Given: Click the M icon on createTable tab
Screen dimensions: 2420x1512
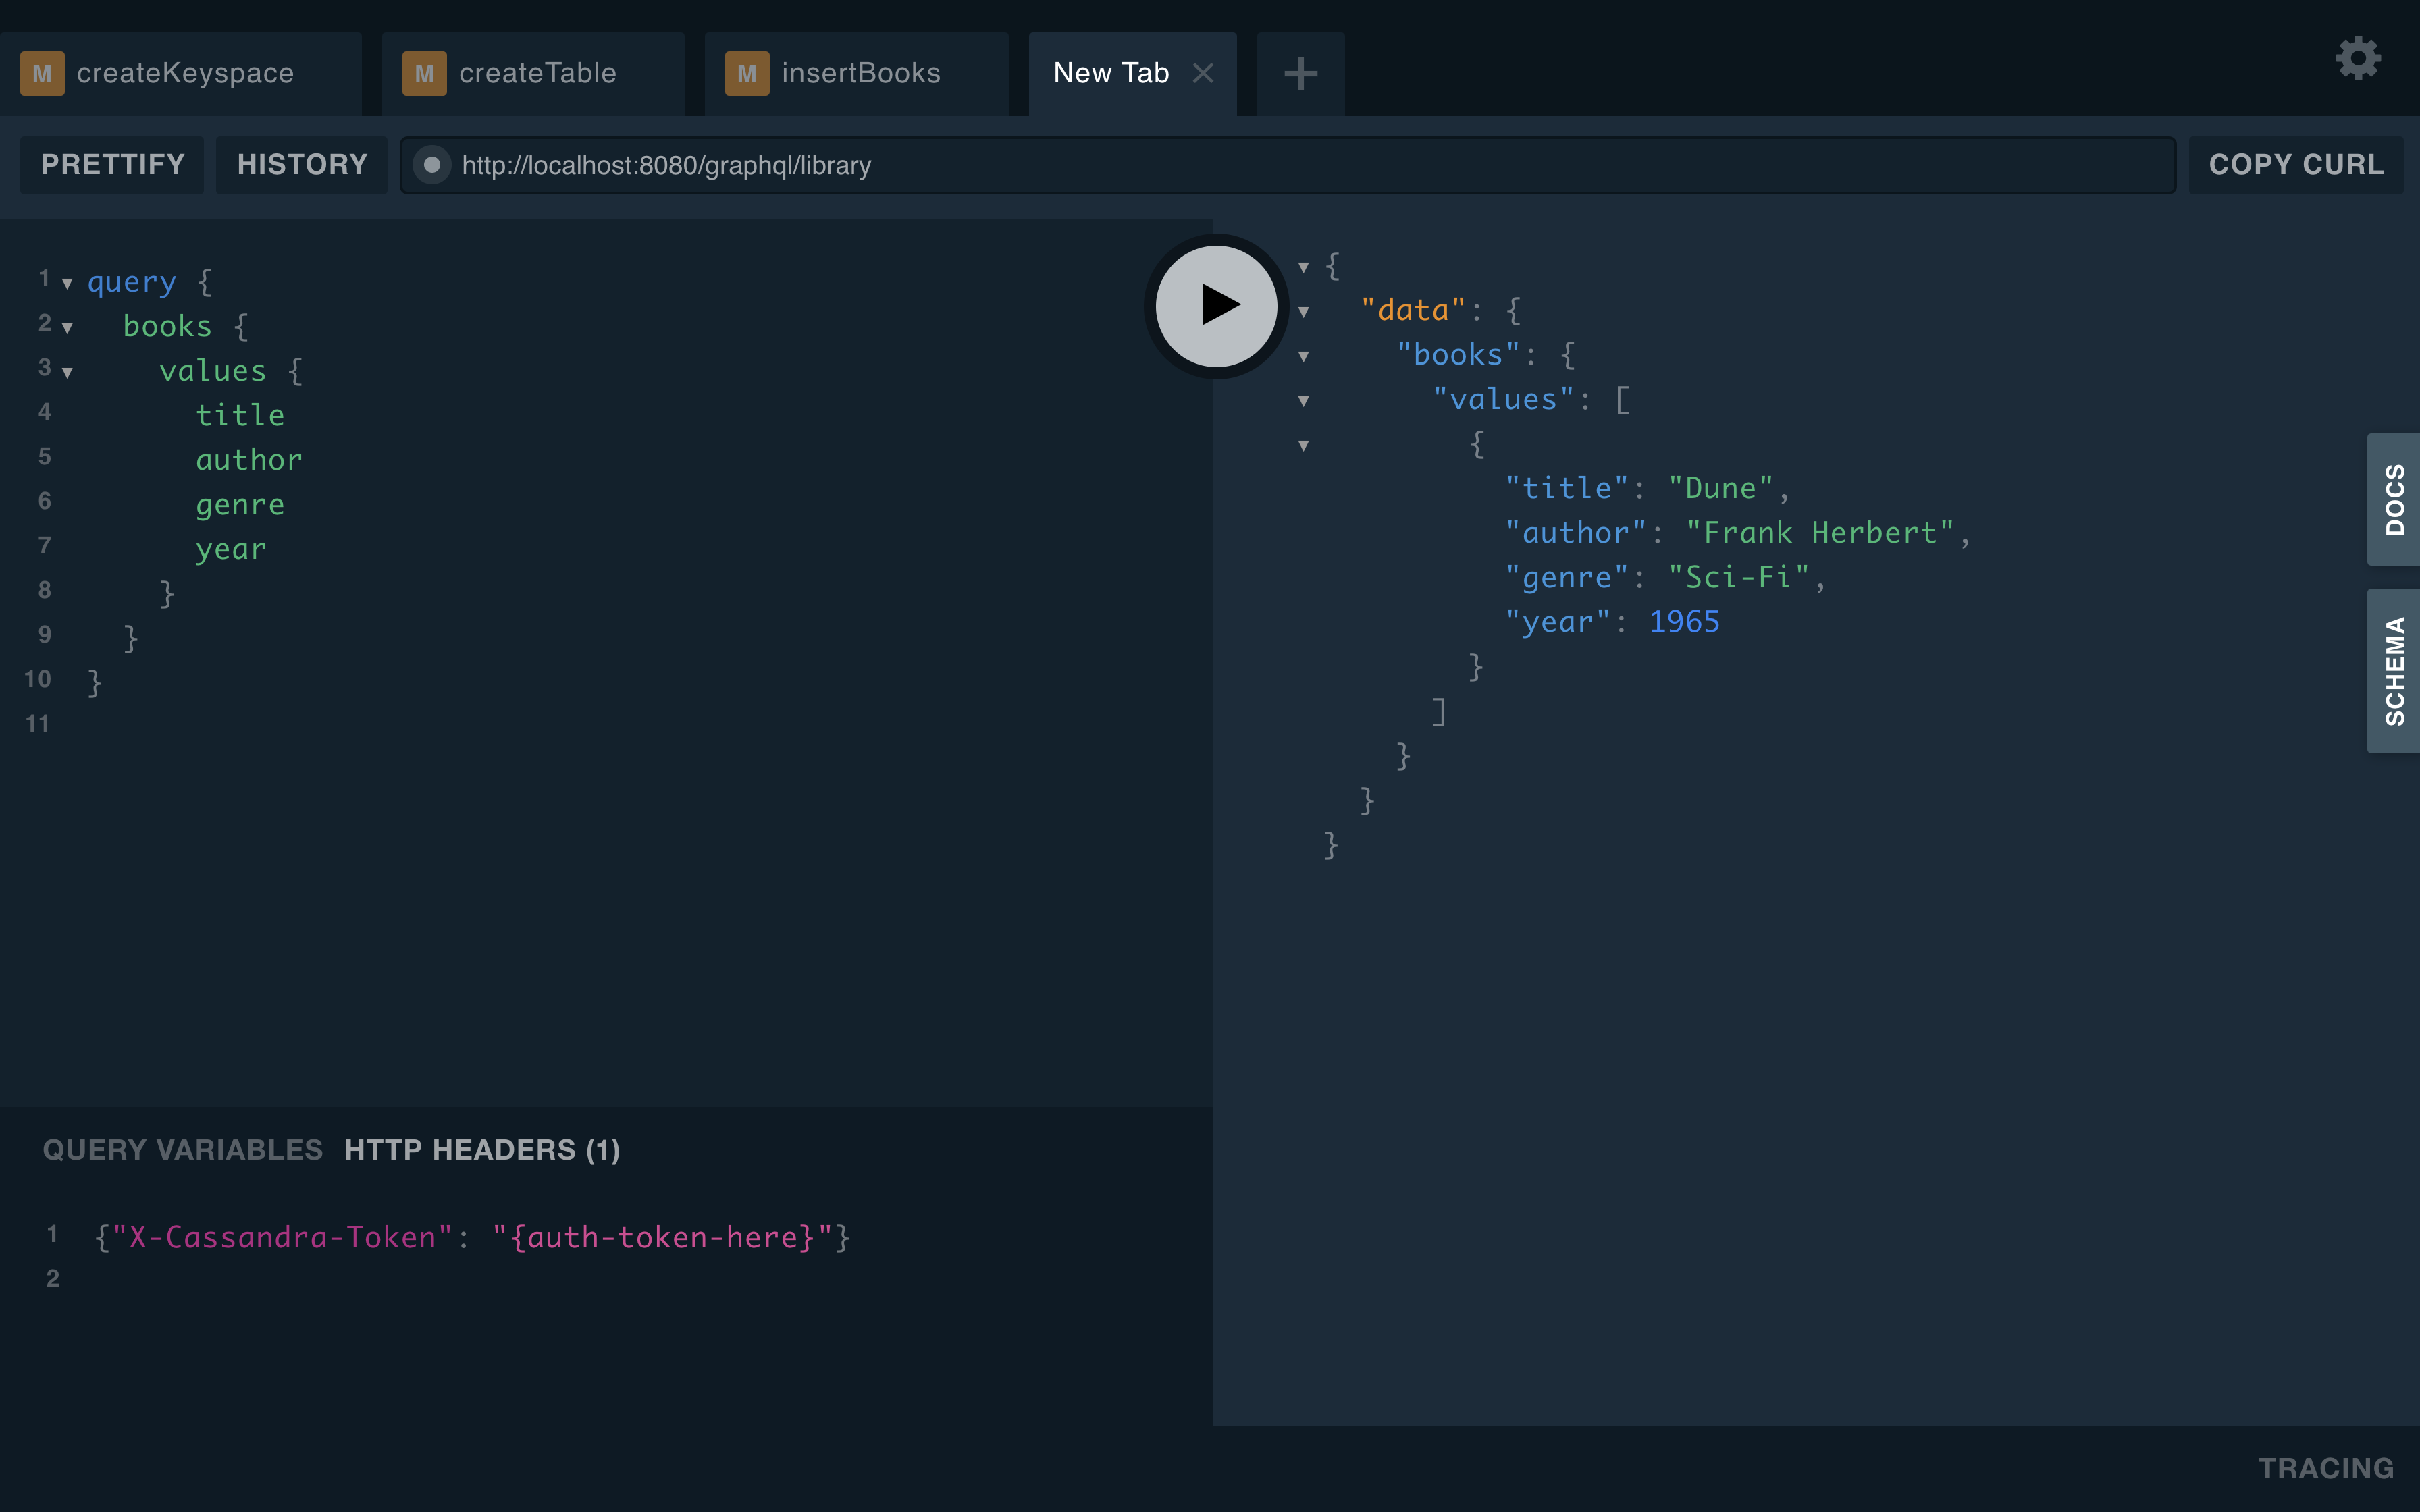Looking at the screenshot, I should pyautogui.click(x=424, y=73).
